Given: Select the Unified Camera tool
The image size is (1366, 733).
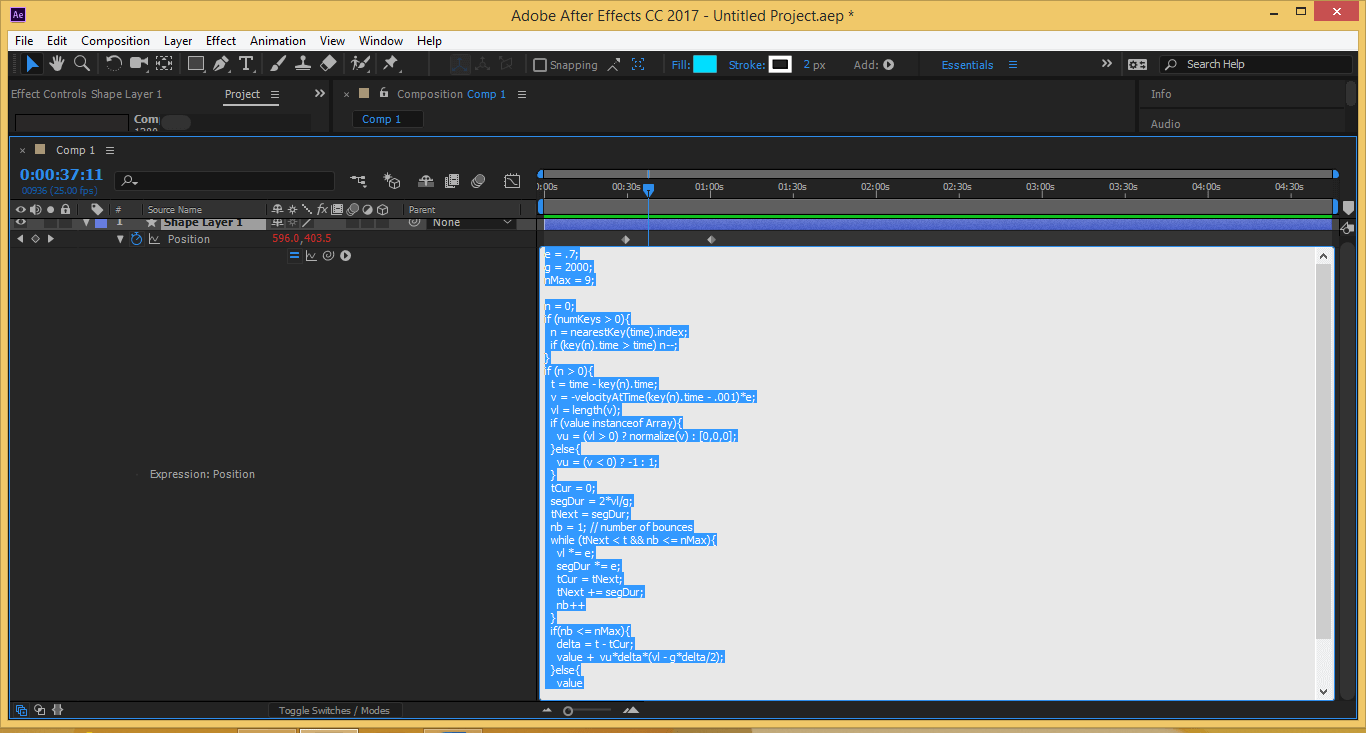Looking at the screenshot, I should pos(139,64).
